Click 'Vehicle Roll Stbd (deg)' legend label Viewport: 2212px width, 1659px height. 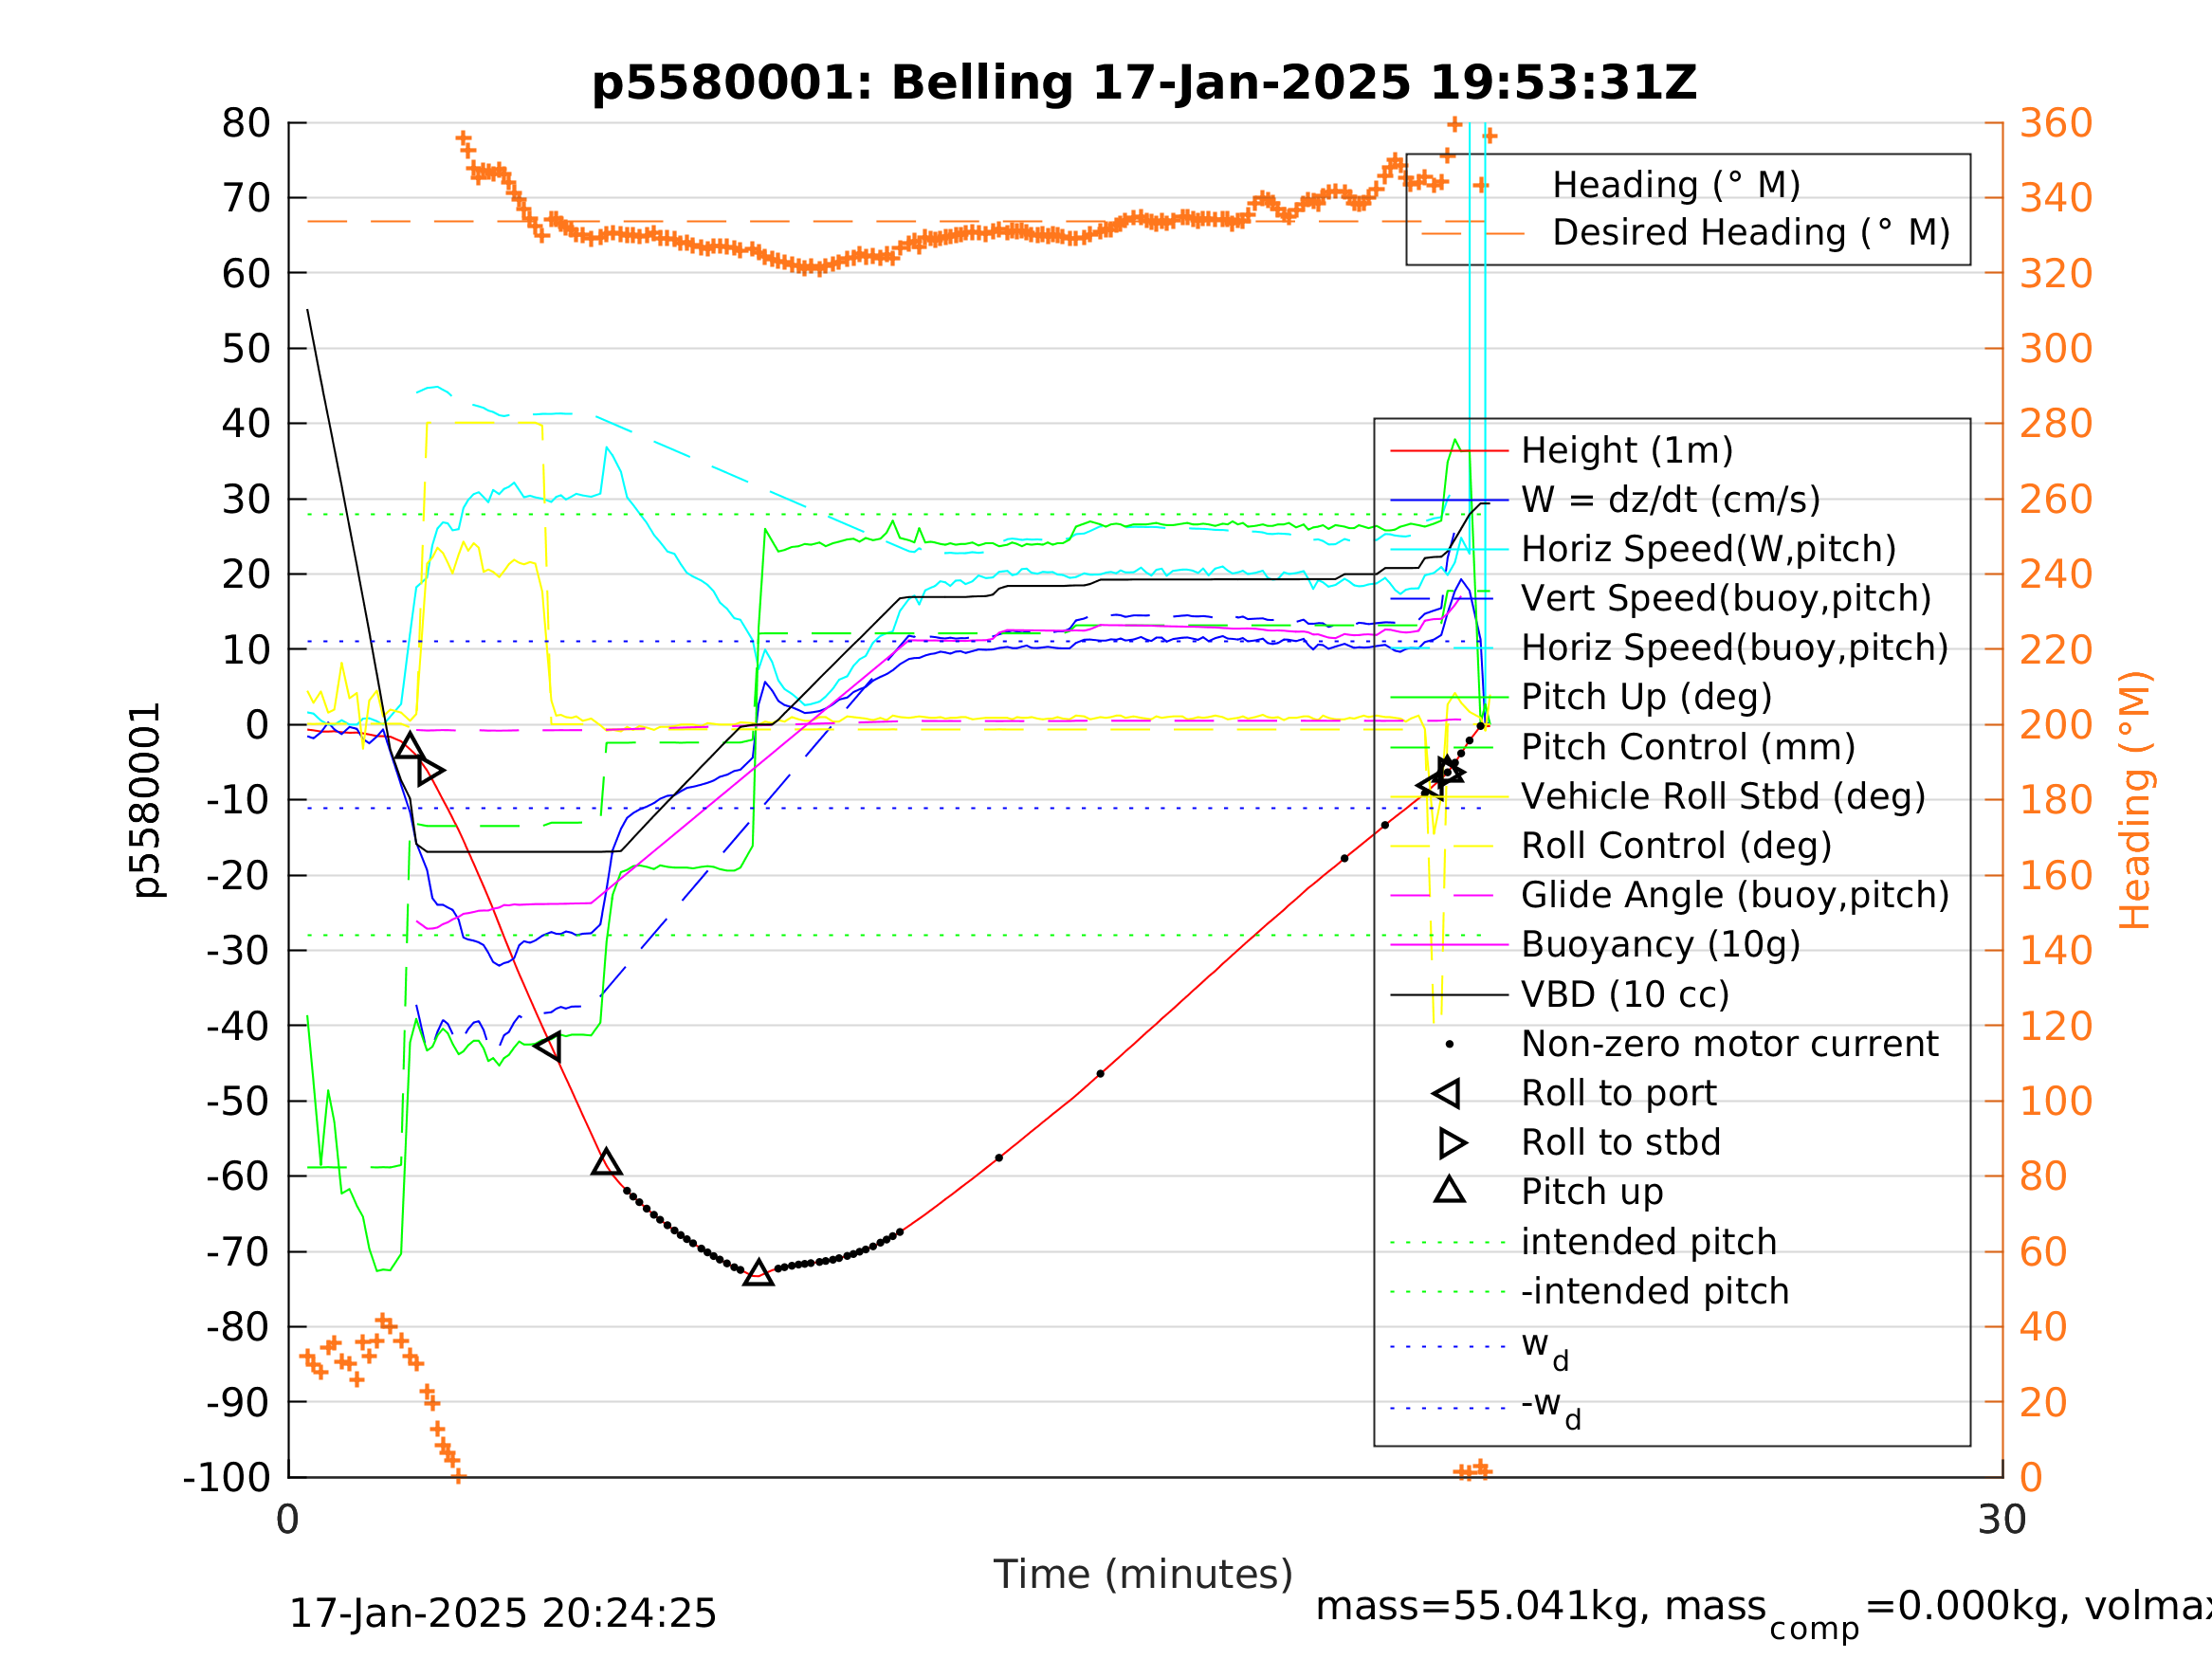1723,796
